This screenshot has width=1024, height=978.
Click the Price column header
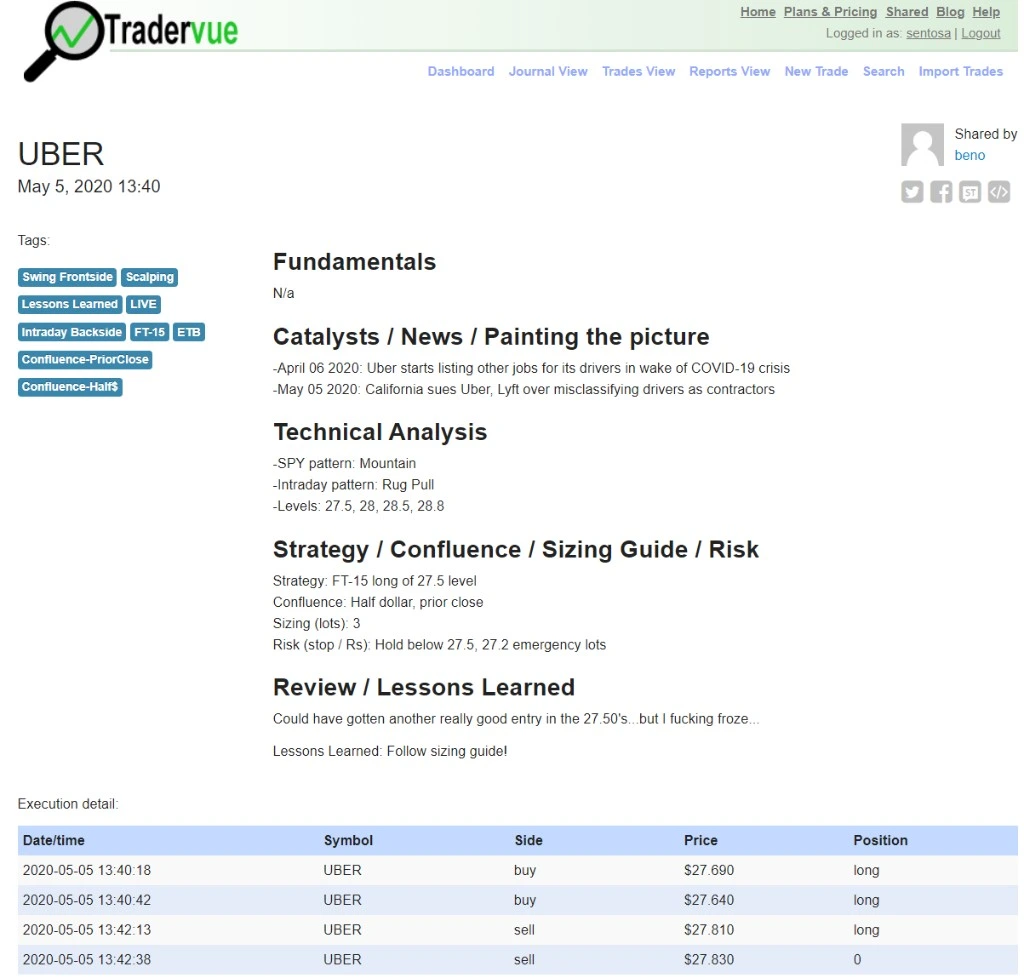[x=701, y=841]
